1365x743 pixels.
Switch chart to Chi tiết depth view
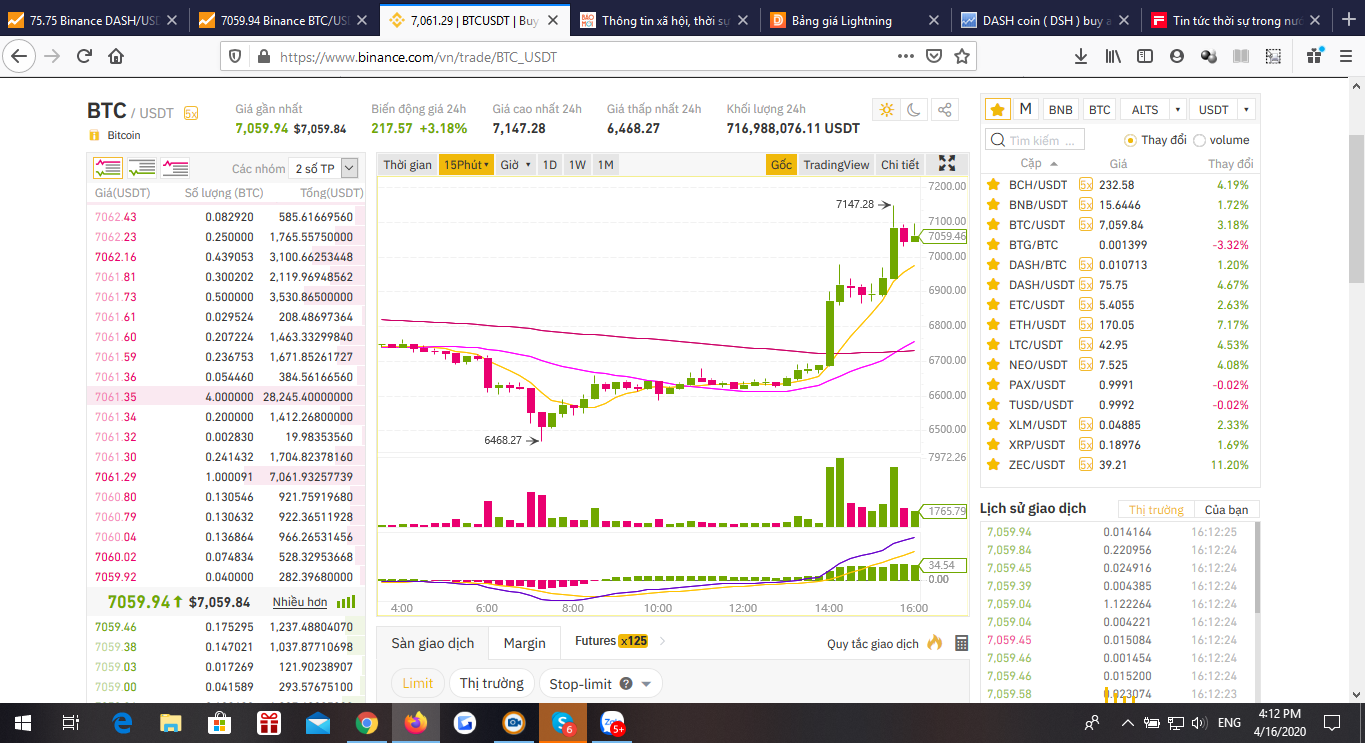click(x=900, y=164)
